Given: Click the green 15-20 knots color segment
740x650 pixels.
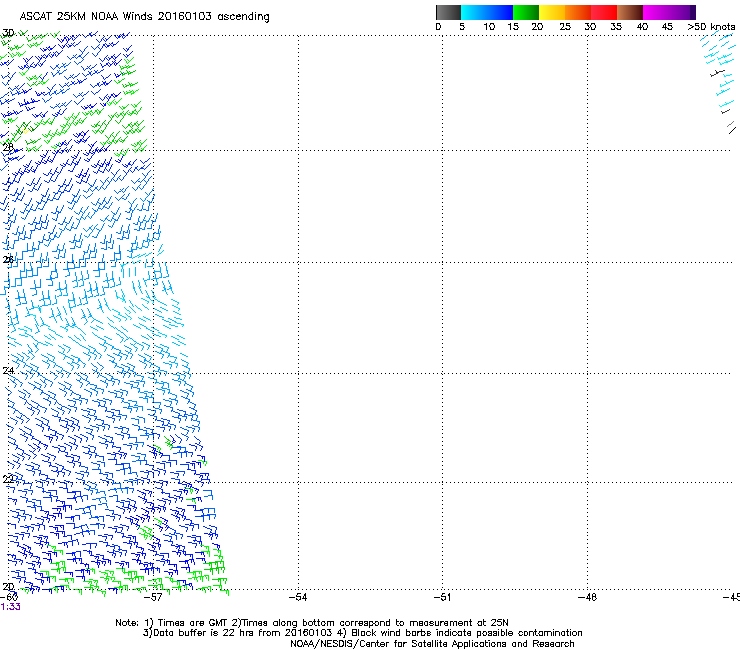Looking at the screenshot, I should 526,12.
